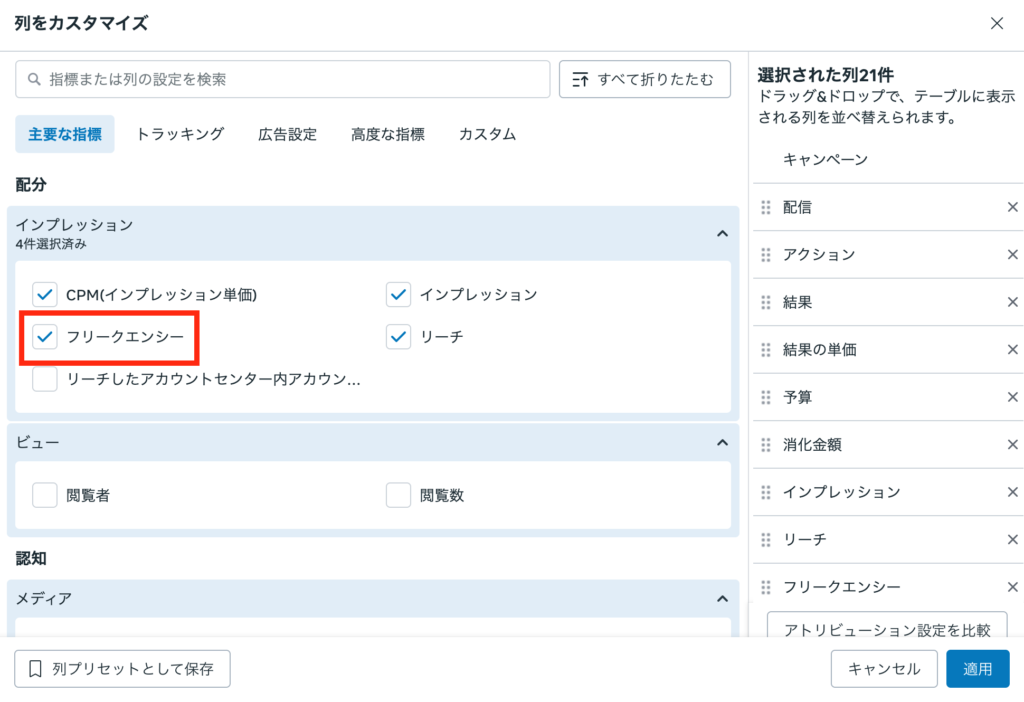Switch to the トラッキング tab
The width and height of the screenshot is (1024, 702).
point(179,132)
